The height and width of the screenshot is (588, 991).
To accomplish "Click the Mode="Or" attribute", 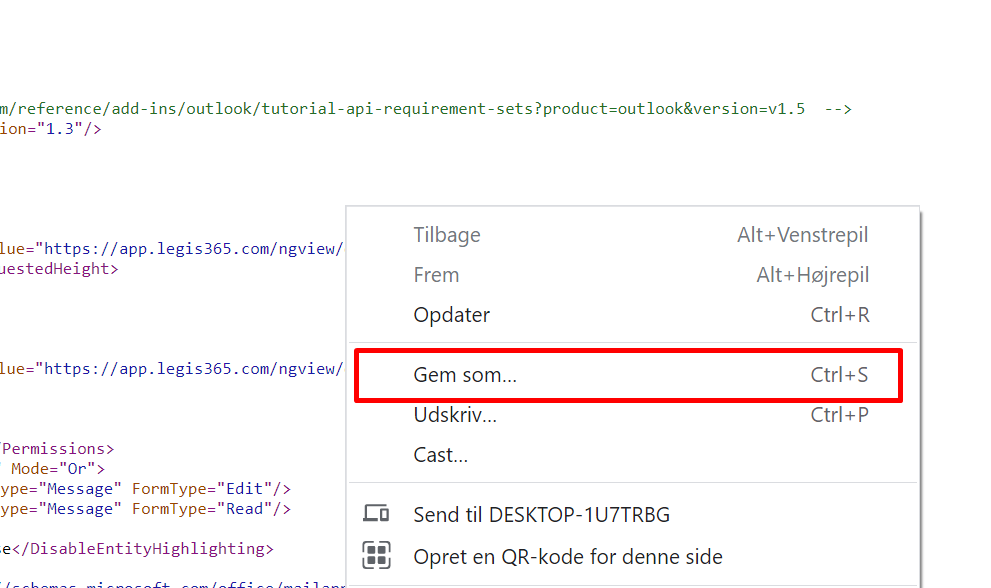I will click(x=57, y=469).
